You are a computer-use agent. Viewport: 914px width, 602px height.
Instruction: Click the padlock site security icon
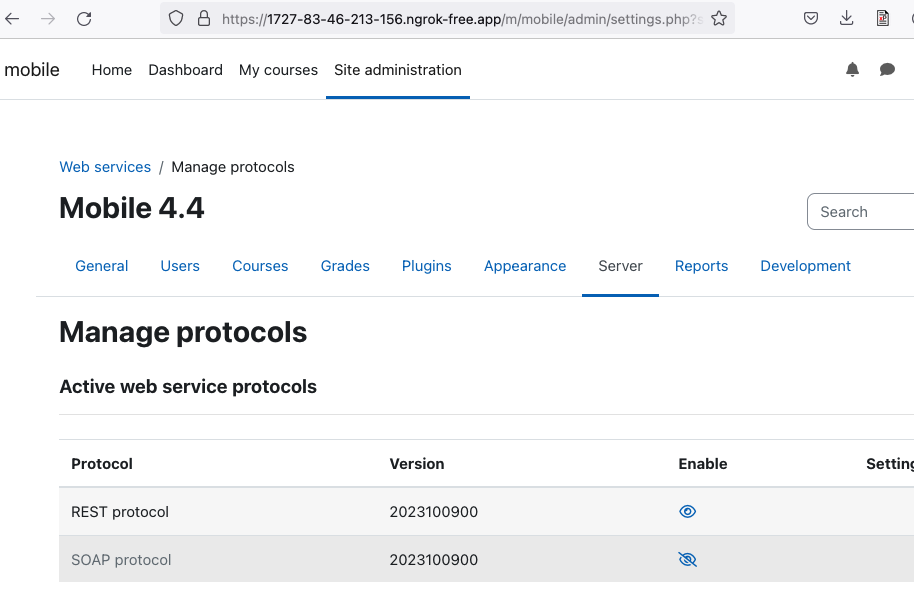(x=203, y=19)
